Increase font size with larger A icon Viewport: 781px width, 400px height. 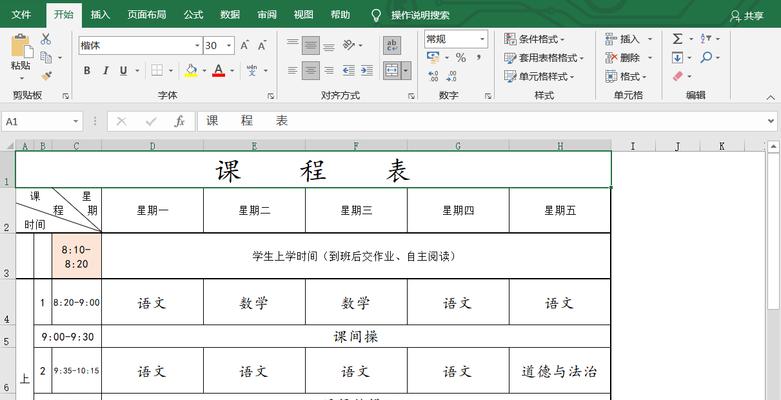pyautogui.click(x=245, y=46)
